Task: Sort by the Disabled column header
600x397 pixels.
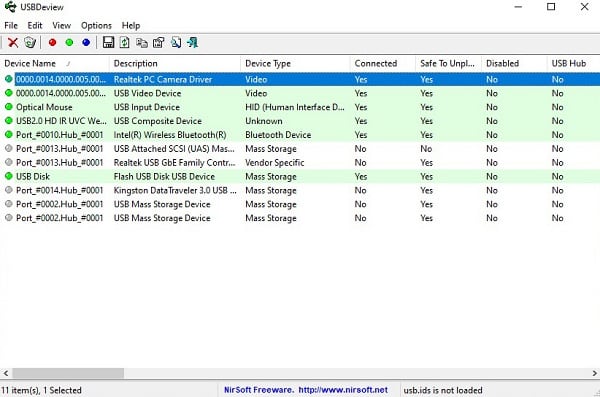Action: click(x=514, y=63)
